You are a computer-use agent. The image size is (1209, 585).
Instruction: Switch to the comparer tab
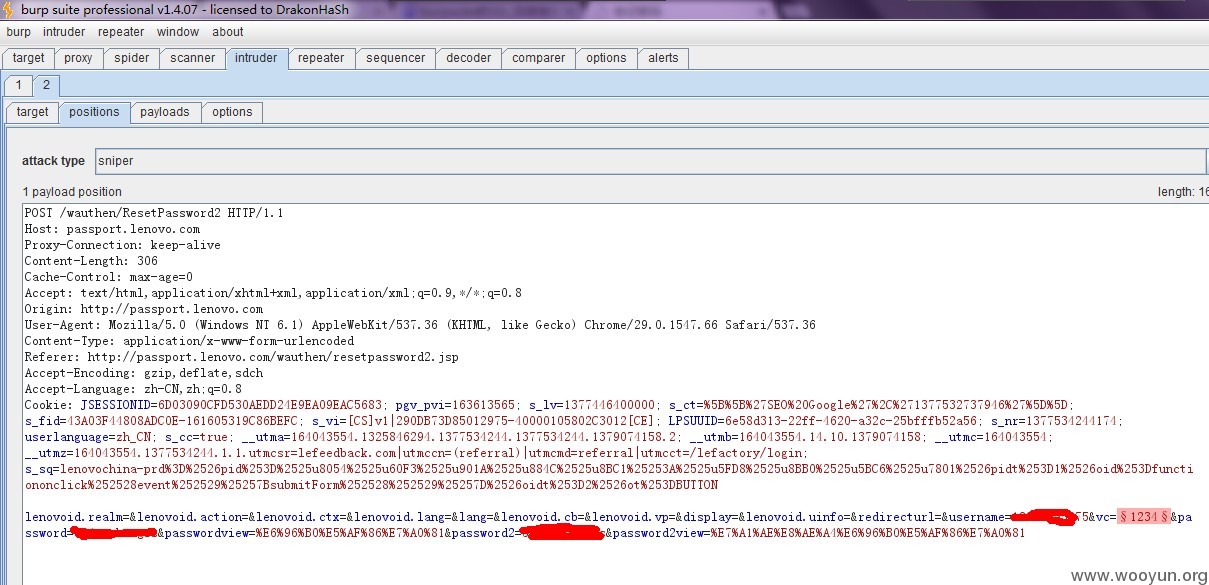[538, 58]
